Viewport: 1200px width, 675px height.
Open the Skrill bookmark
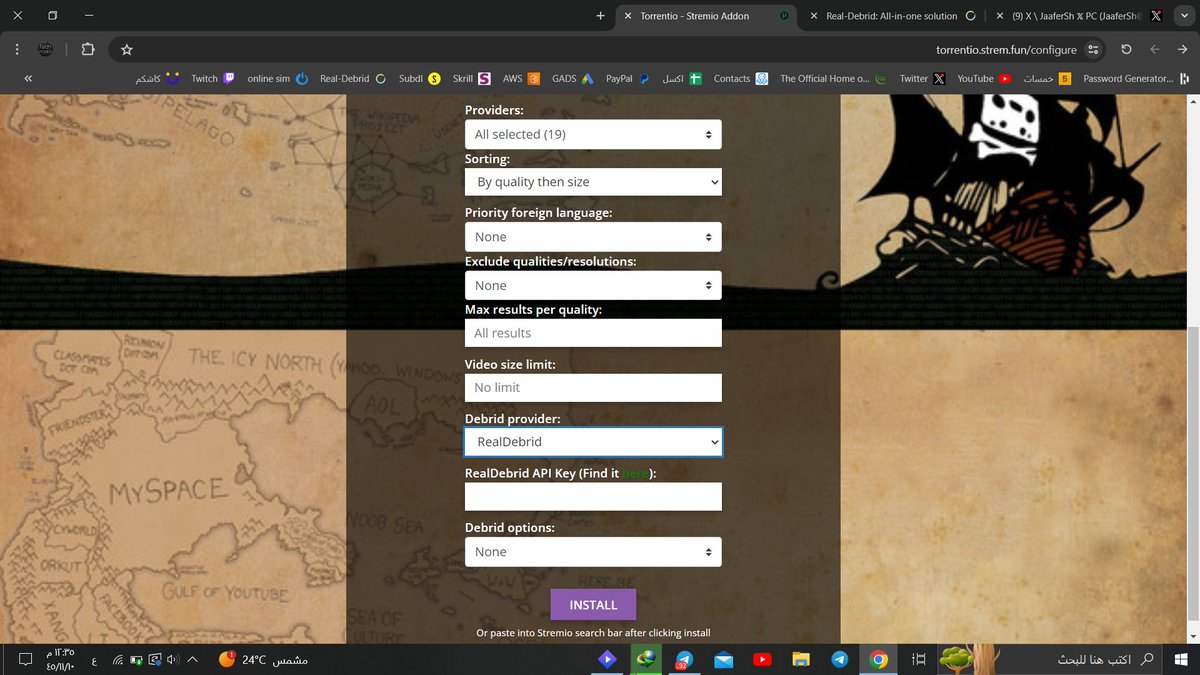(471, 78)
